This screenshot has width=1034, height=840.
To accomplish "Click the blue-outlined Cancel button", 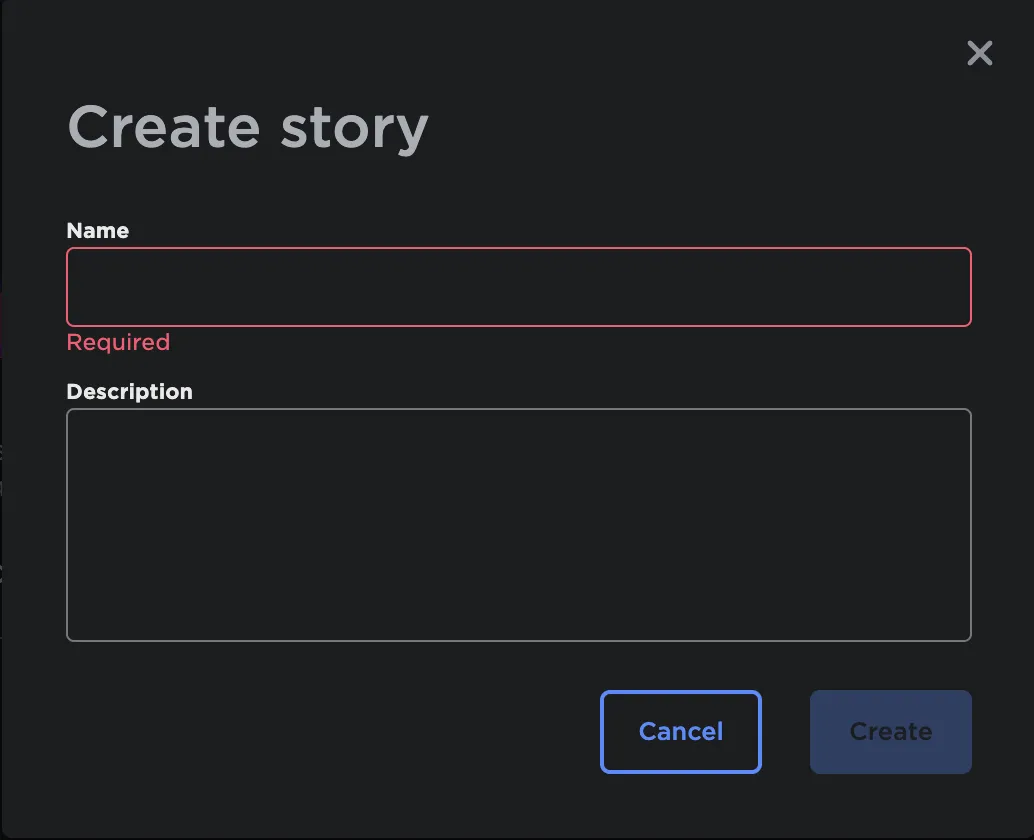I will pyautogui.click(x=680, y=732).
